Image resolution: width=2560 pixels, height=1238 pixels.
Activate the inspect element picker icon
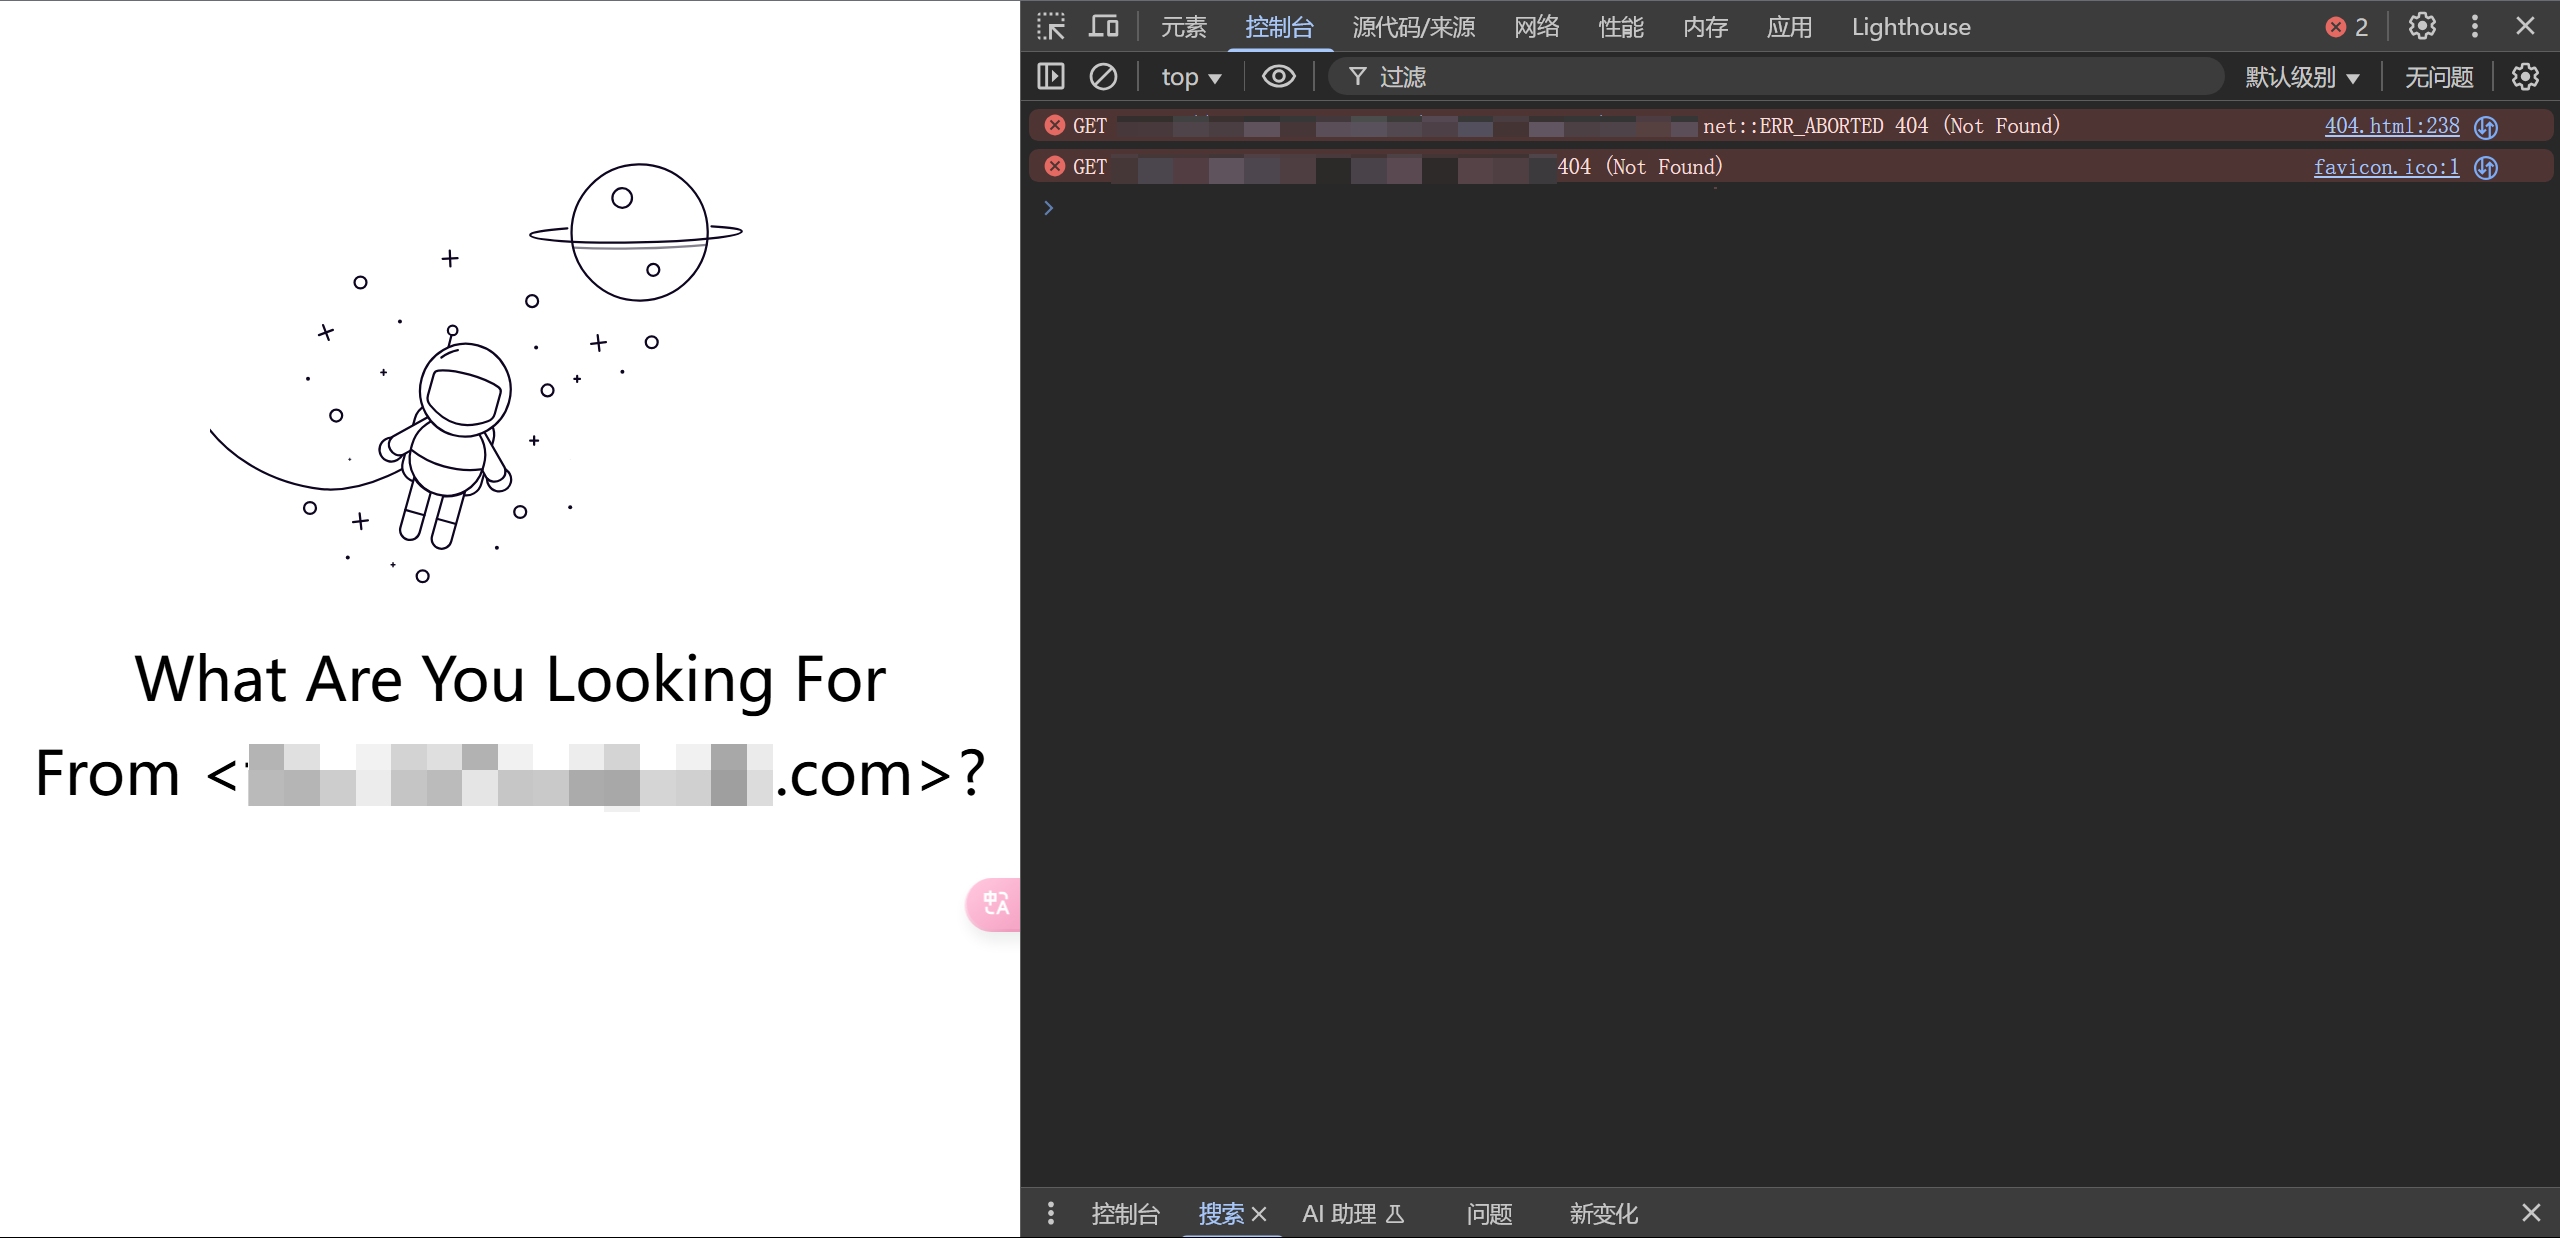(x=1051, y=27)
